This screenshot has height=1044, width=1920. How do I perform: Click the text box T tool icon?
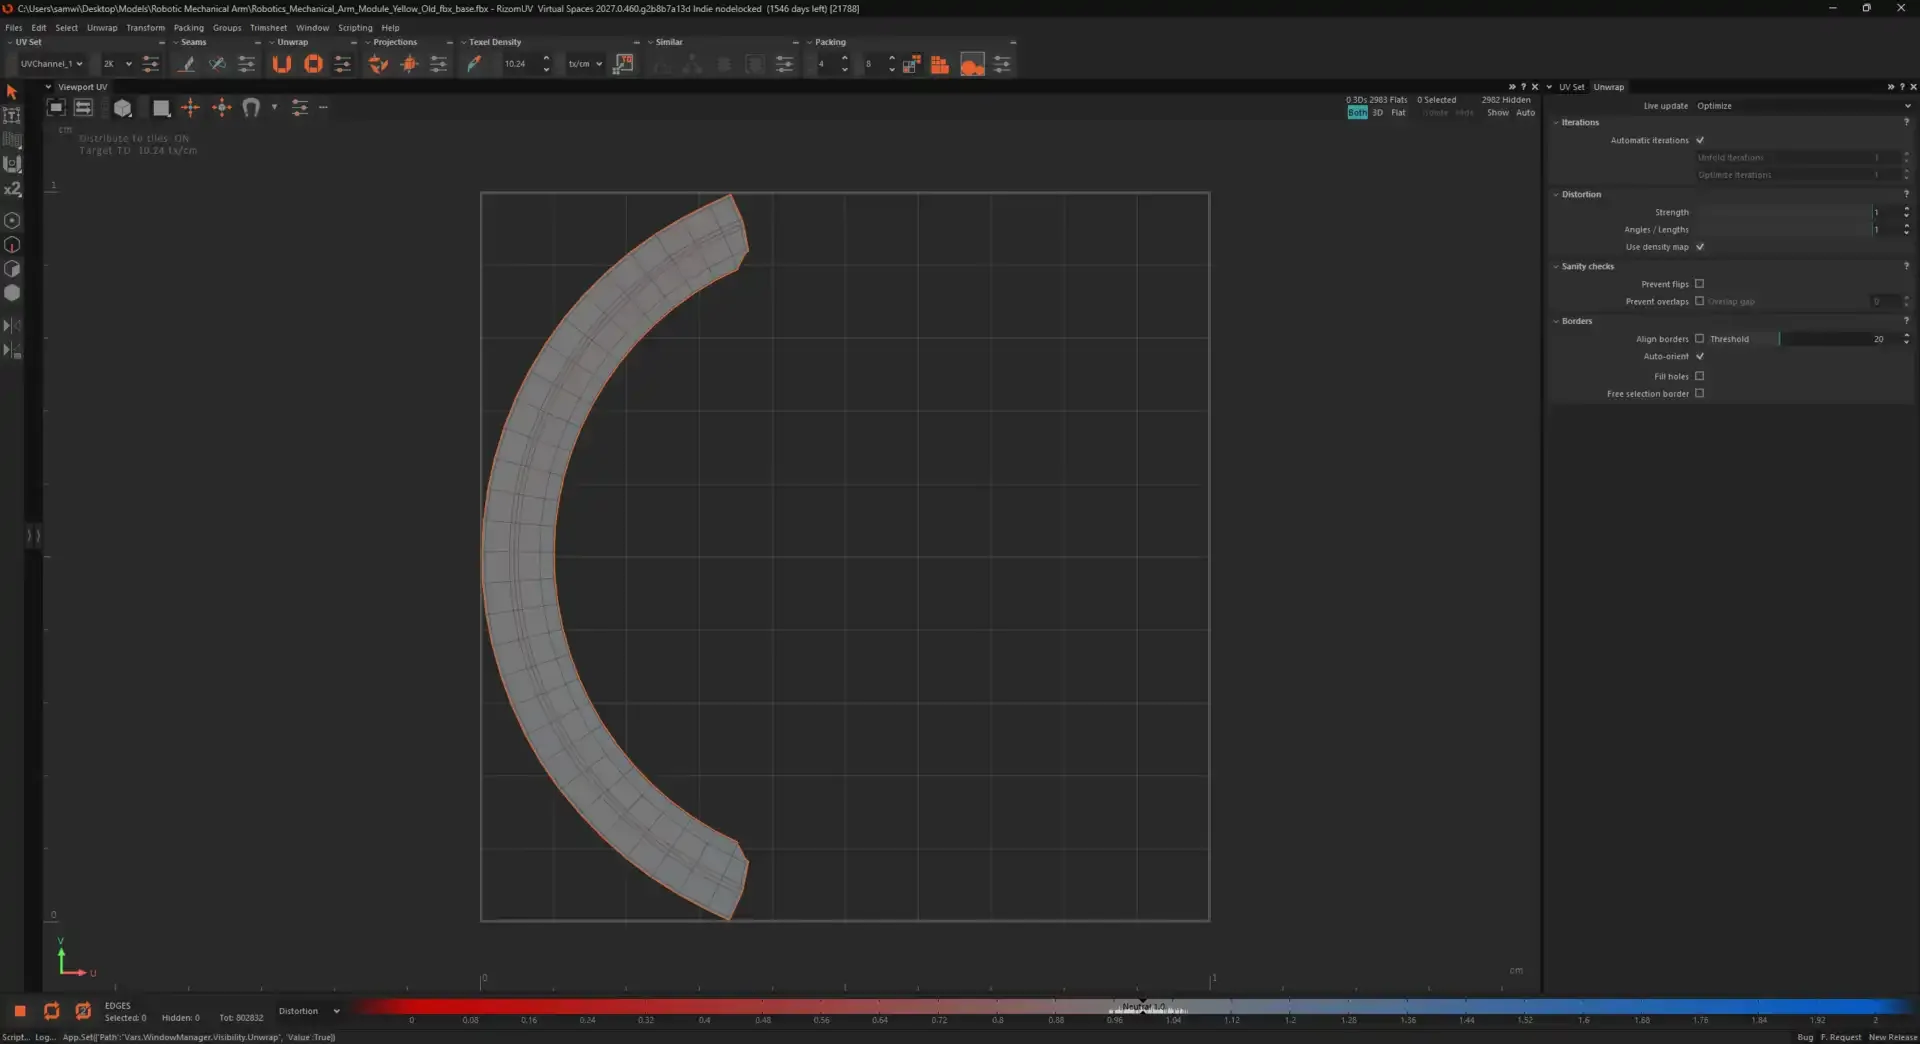click(12, 116)
